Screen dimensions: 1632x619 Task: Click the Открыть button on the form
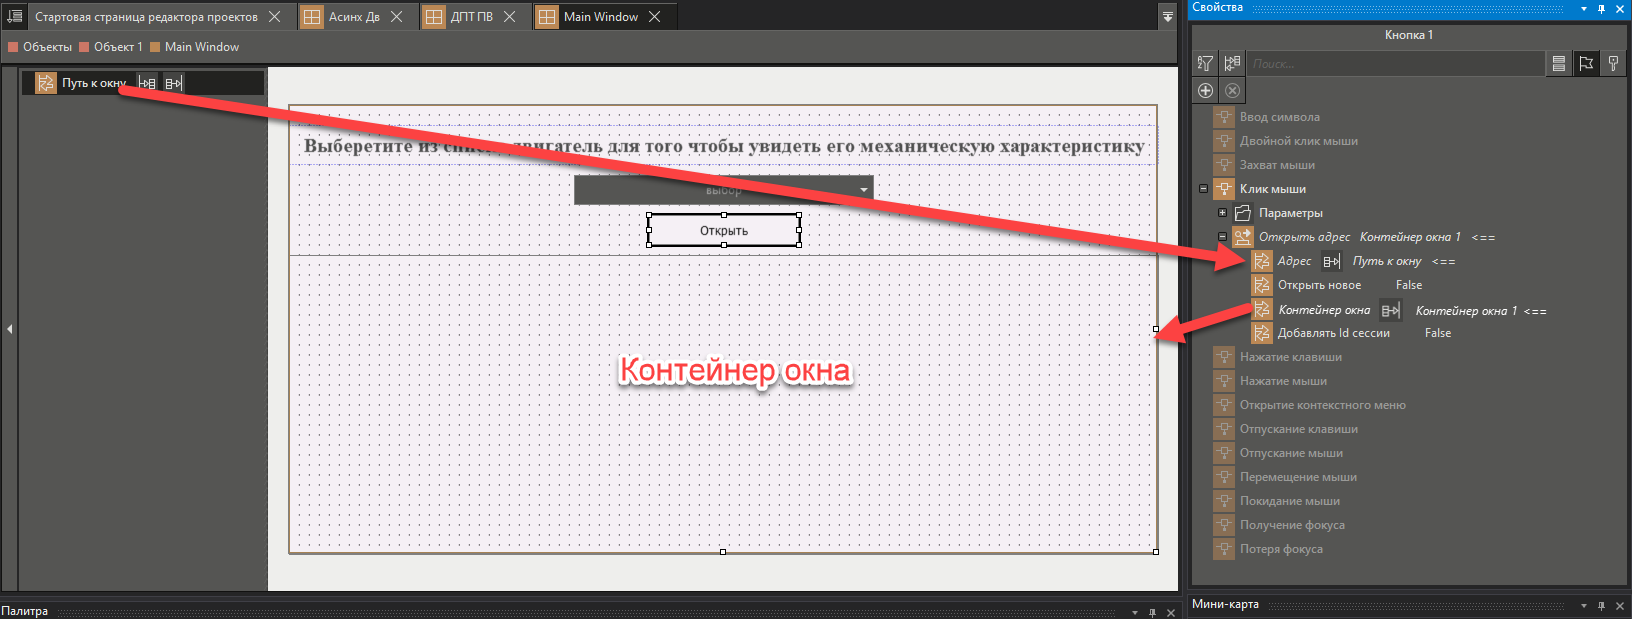point(724,230)
